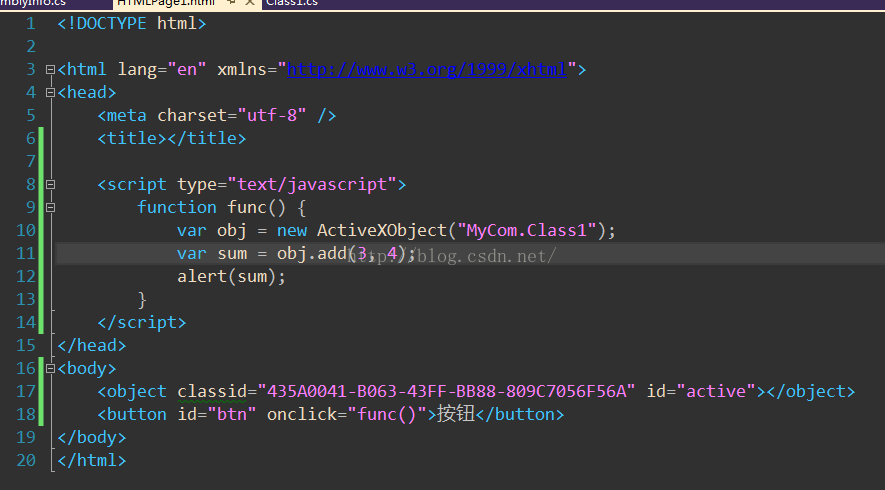The height and width of the screenshot is (490, 885).
Task: Close the HTMLPage1.html tab
Action: (x=251, y=3)
